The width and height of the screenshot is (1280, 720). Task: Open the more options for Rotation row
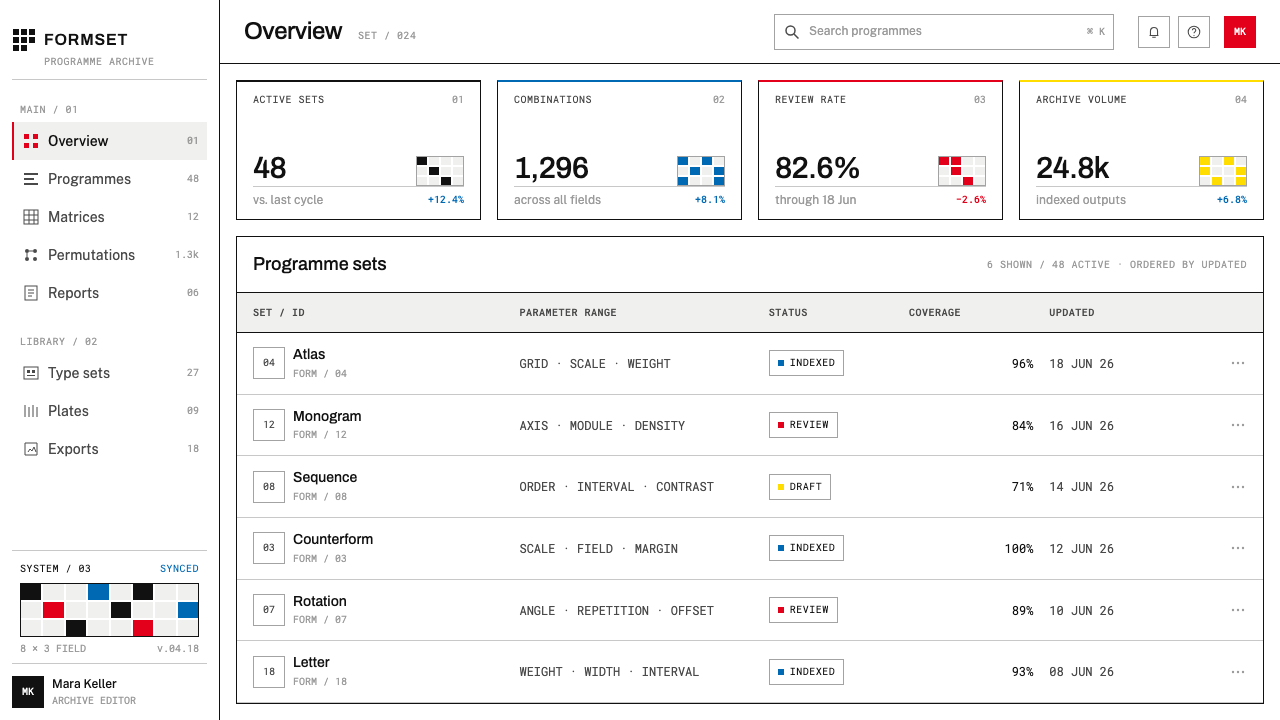point(1238,610)
